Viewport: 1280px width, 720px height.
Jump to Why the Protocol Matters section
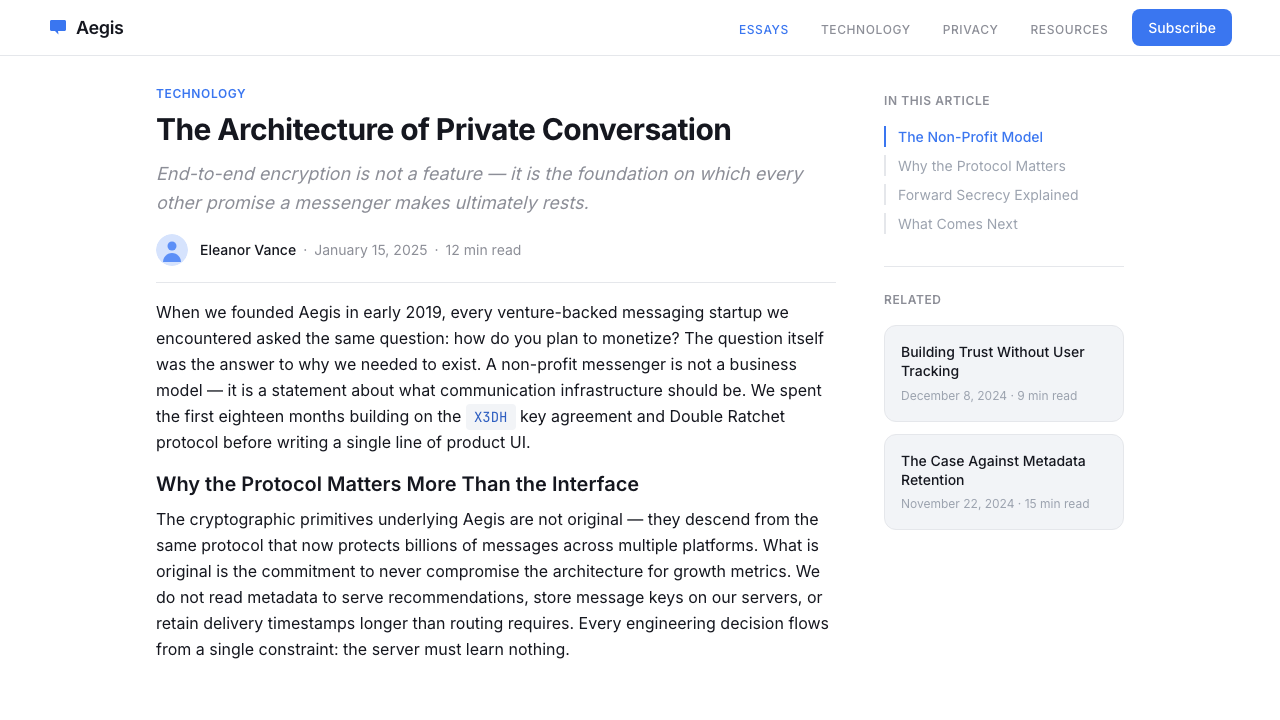point(982,166)
